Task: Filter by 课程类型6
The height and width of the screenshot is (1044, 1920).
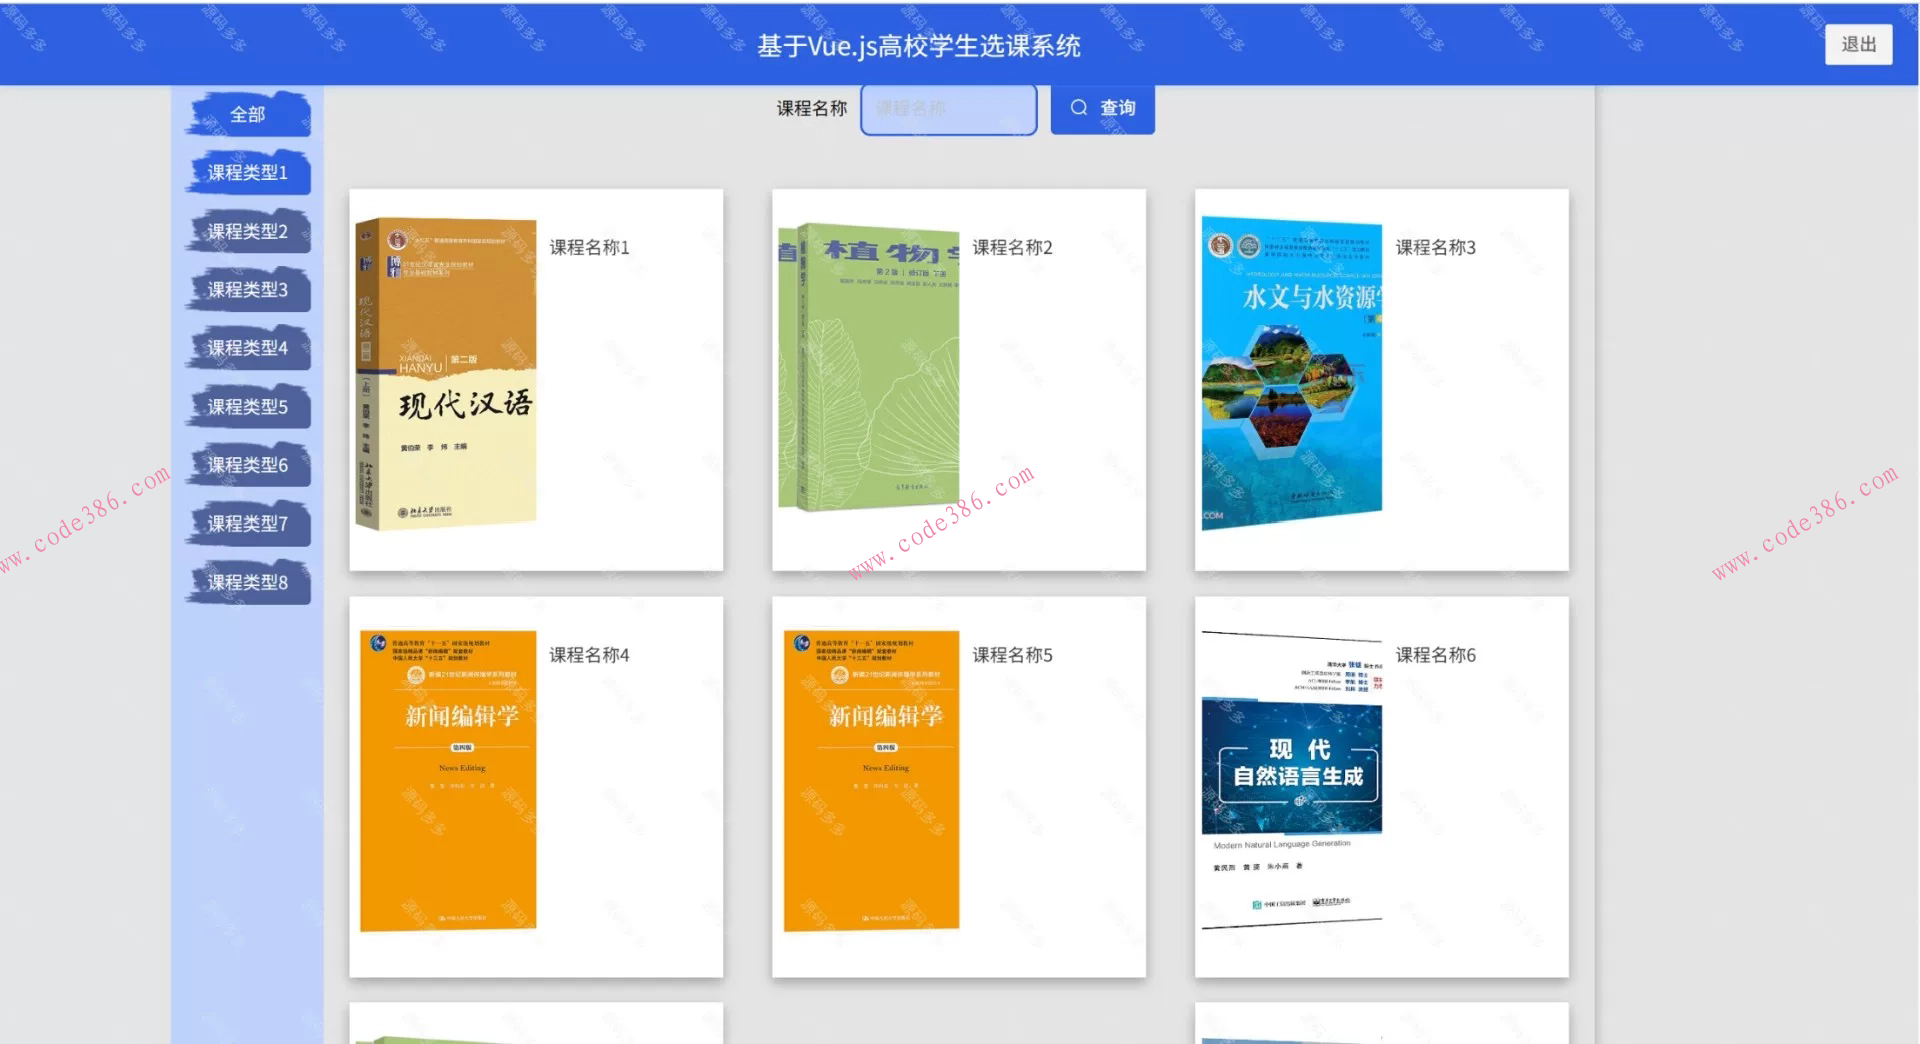Action: pos(248,465)
